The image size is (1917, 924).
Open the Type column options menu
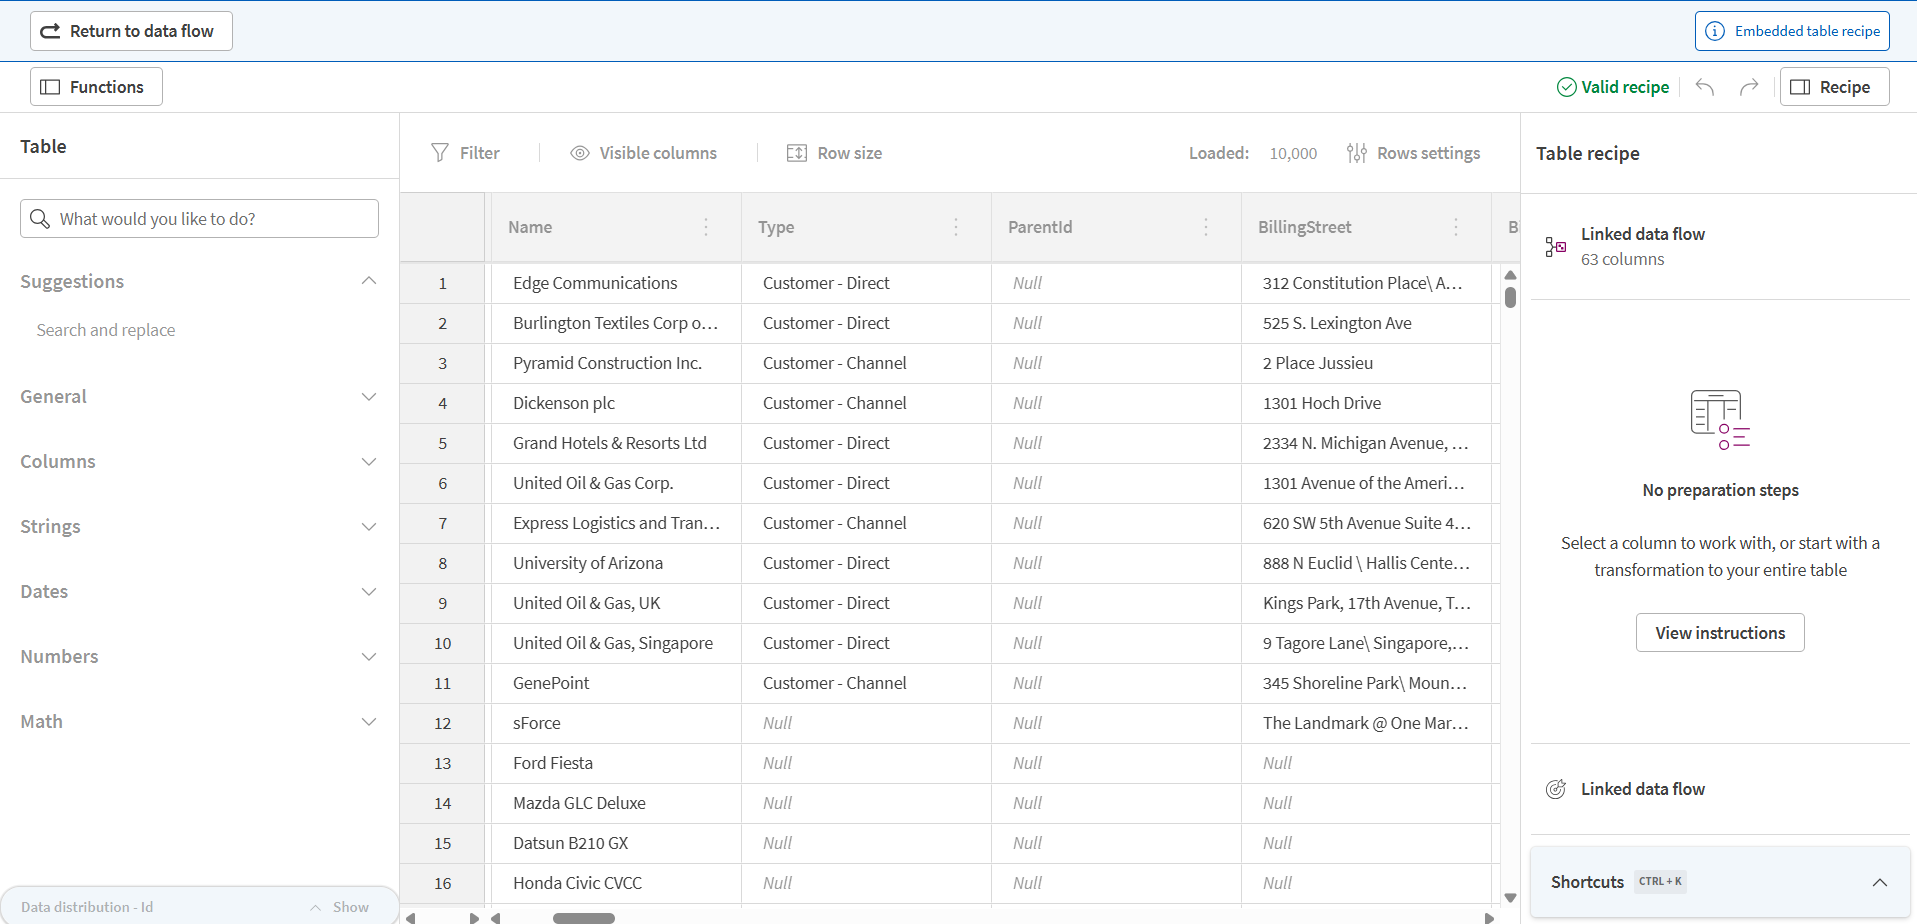click(955, 227)
